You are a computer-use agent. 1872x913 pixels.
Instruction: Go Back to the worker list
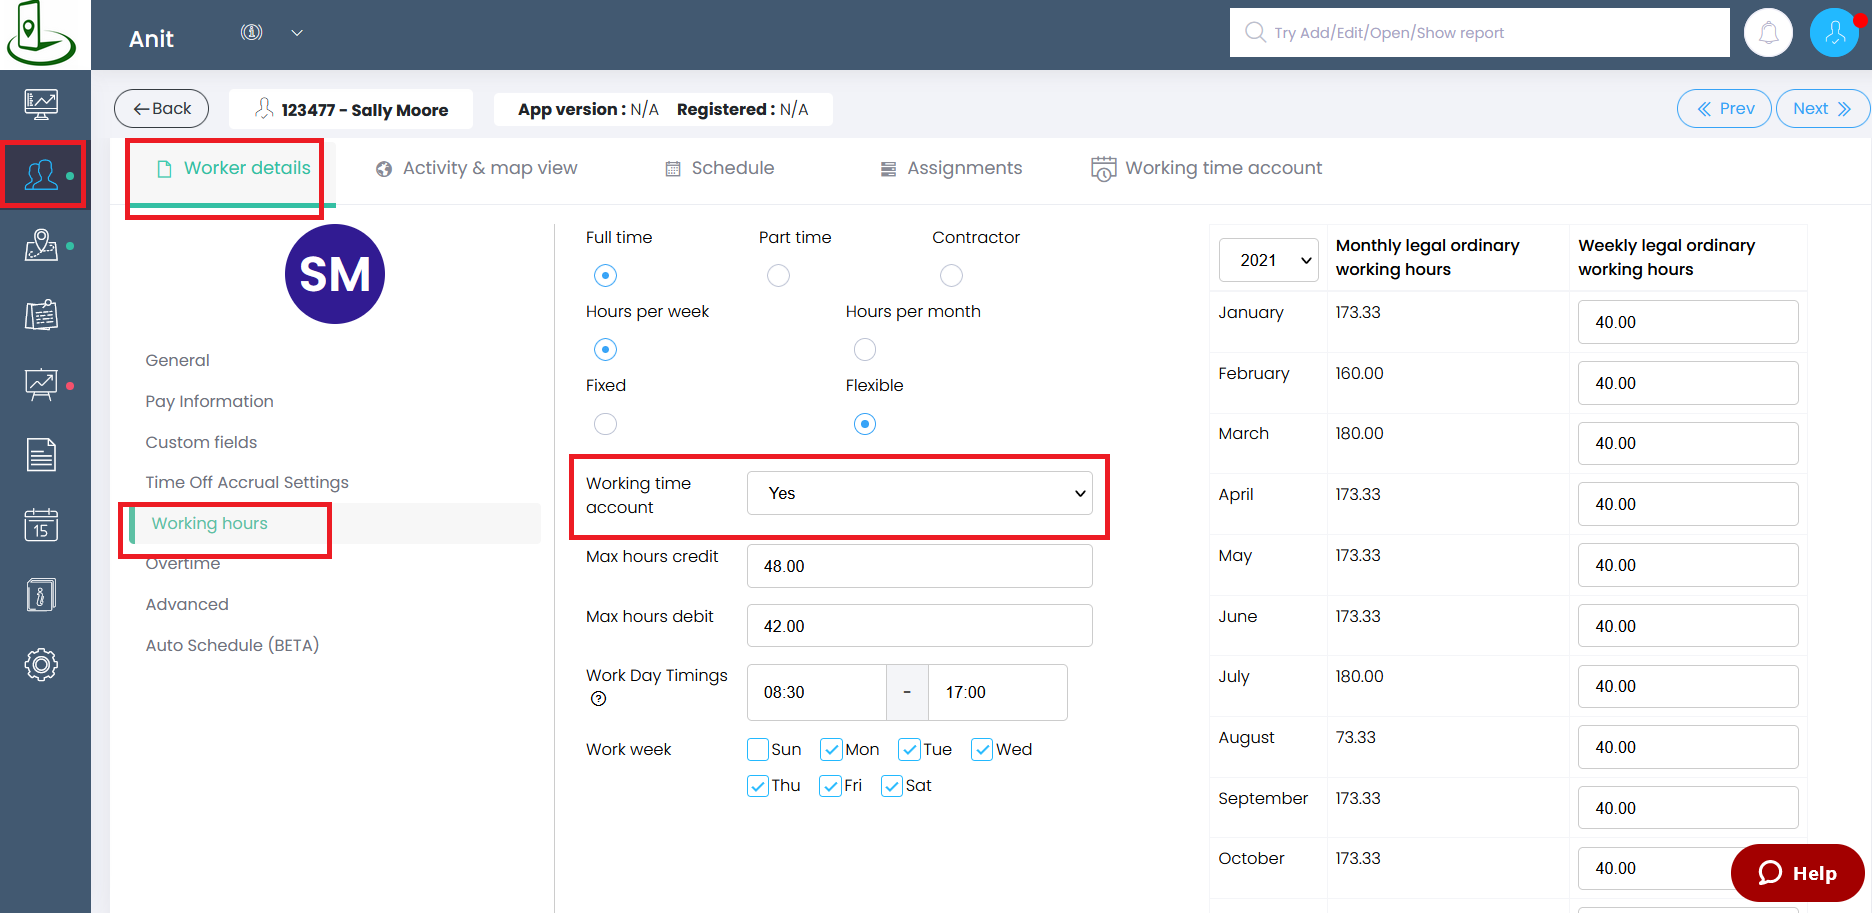tap(161, 108)
